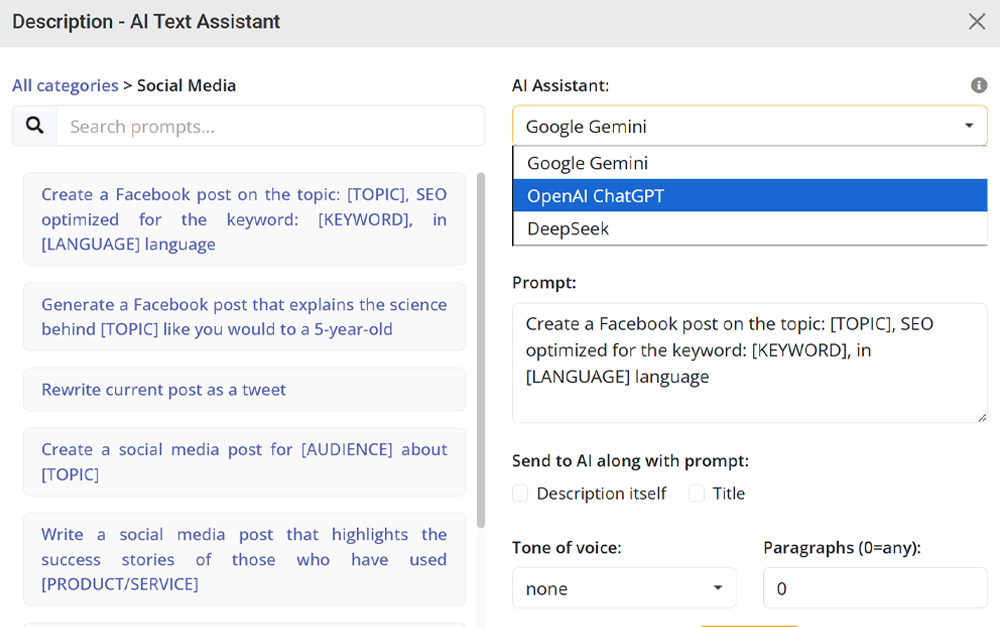Image resolution: width=1000 pixels, height=627 pixels.
Task: Click the prompt list vertical scrollbar
Action: tap(481, 350)
